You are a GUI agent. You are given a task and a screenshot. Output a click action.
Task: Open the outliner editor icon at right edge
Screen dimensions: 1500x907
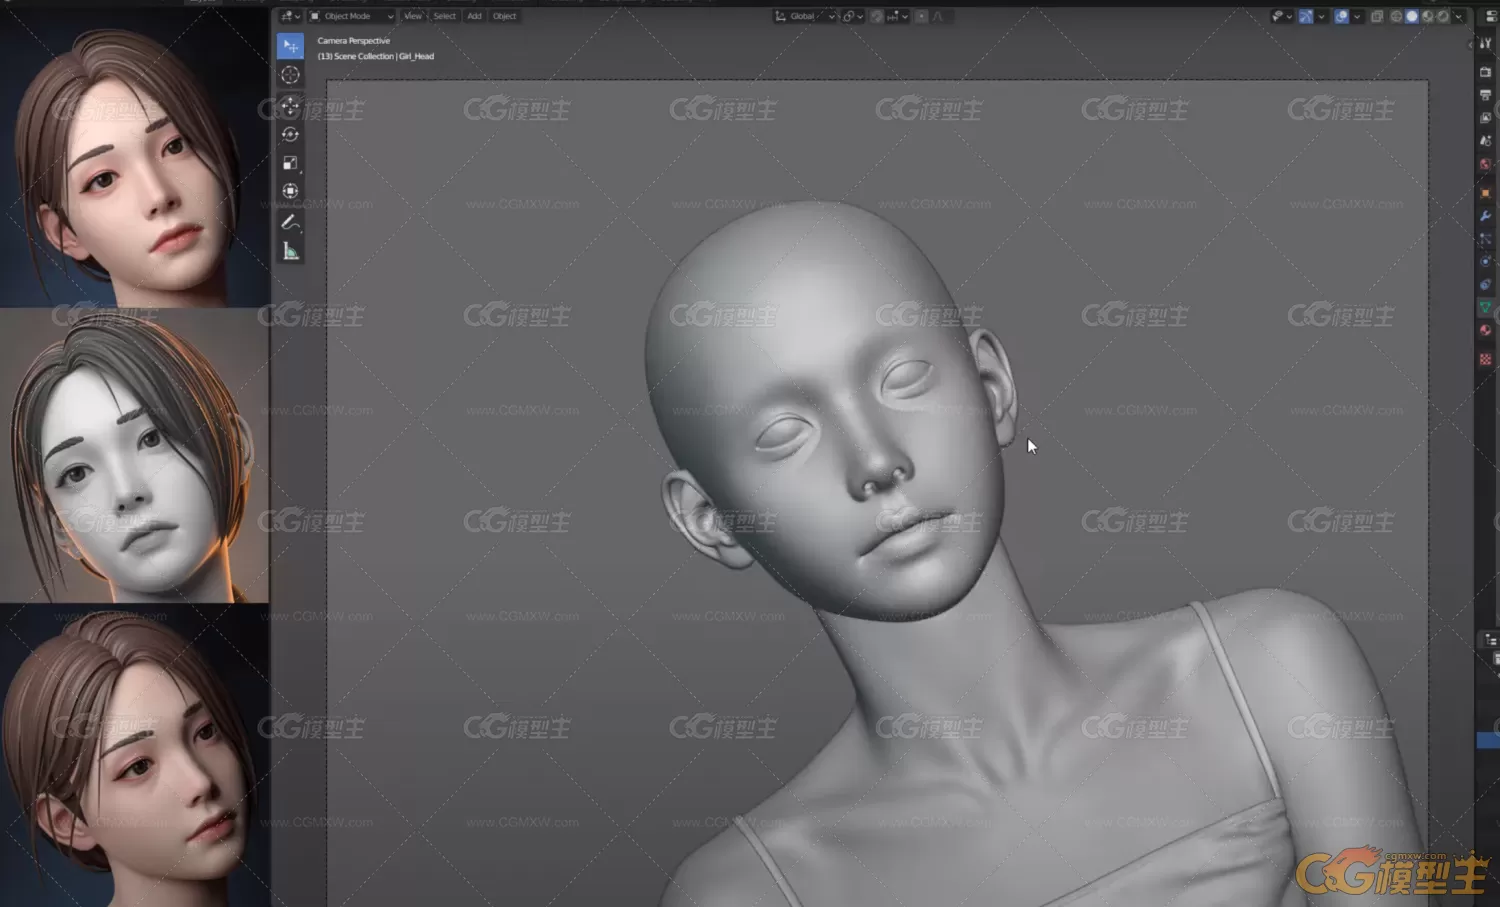coord(1490,639)
